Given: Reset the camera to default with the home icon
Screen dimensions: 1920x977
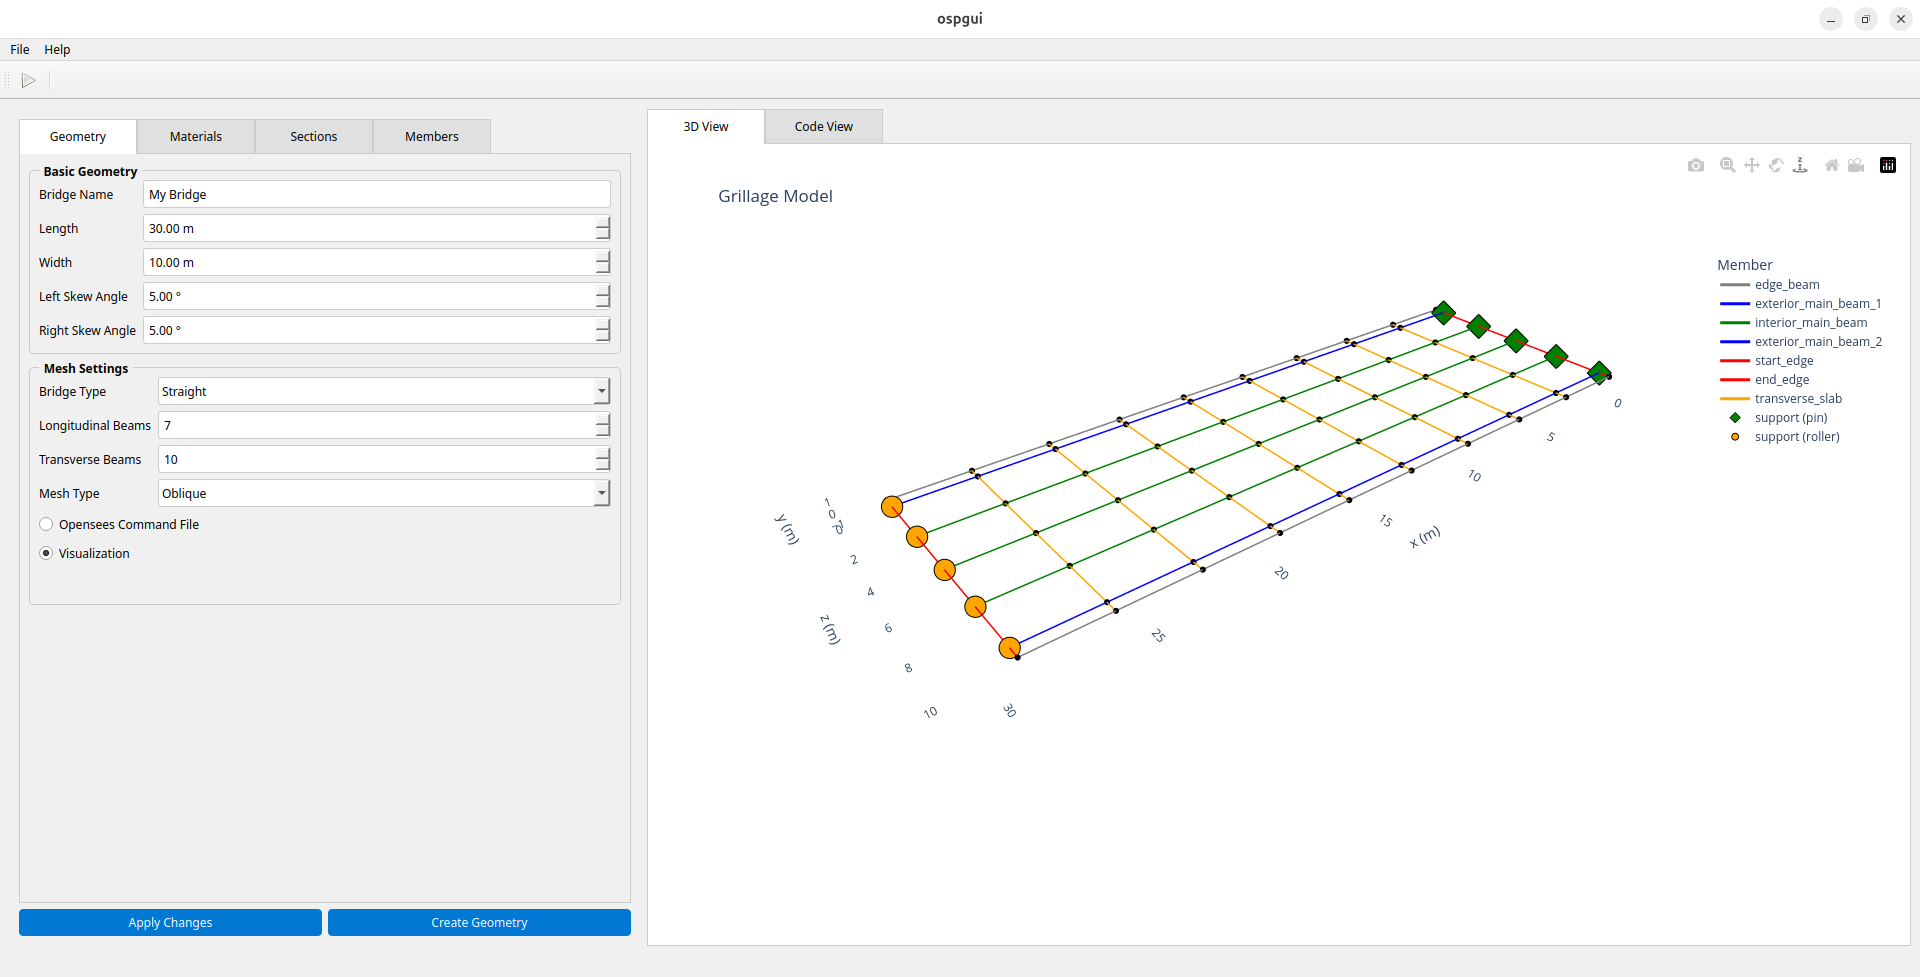Looking at the screenshot, I should (1831, 166).
